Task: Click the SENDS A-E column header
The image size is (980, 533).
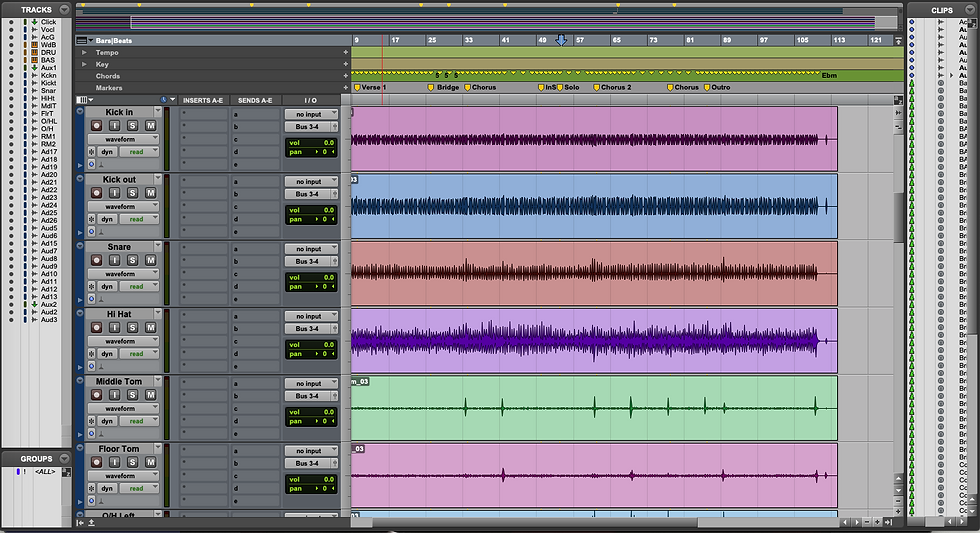Action: pyautogui.click(x=255, y=100)
